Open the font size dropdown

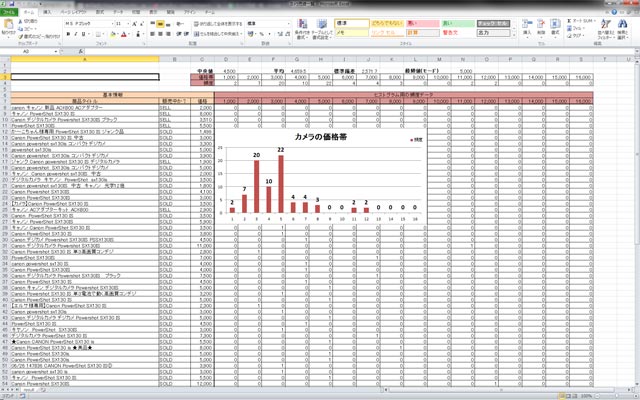pos(128,24)
